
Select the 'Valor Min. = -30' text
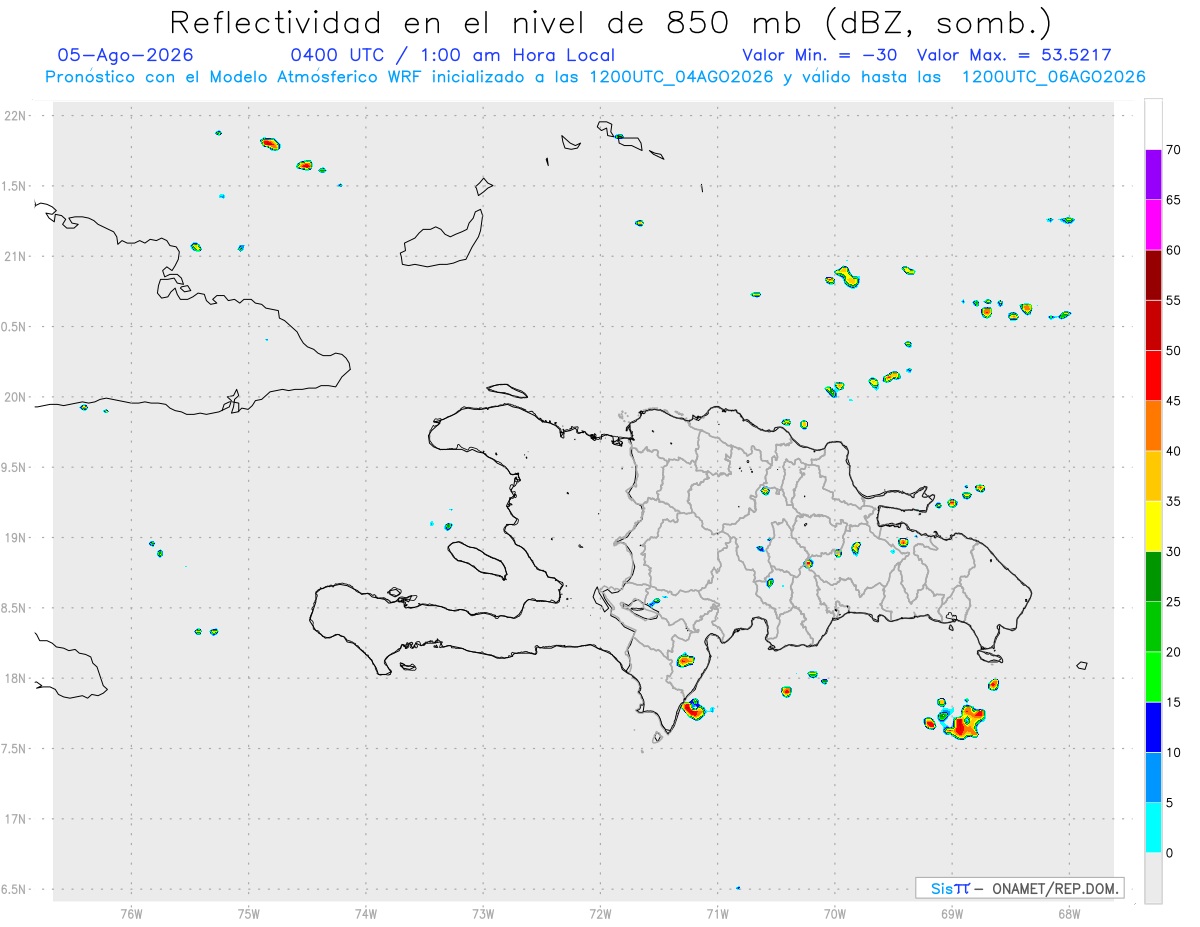coord(822,55)
